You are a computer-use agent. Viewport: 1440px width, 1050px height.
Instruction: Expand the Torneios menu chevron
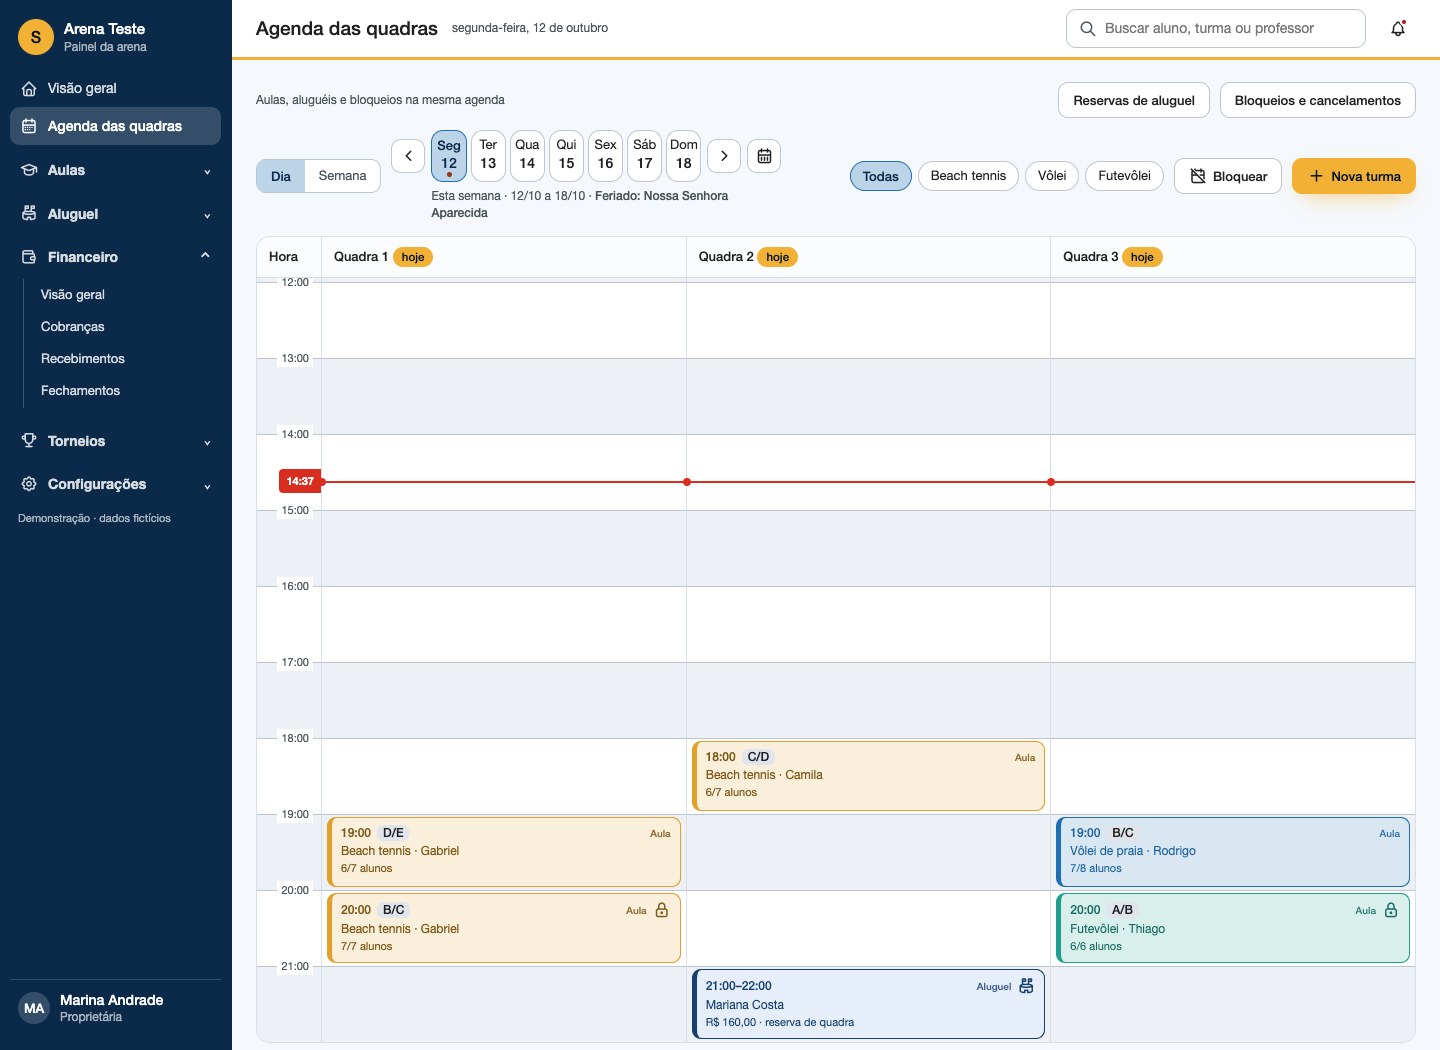point(207,442)
